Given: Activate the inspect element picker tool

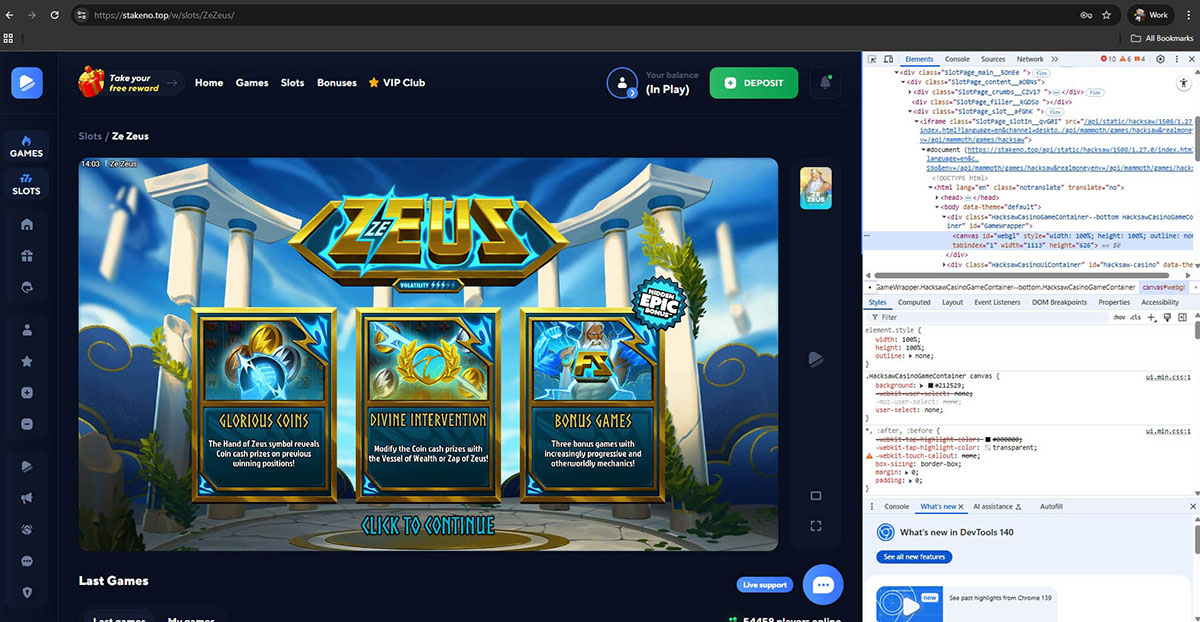Looking at the screenshot, I should pyautogui.click(x=872, y=59).
